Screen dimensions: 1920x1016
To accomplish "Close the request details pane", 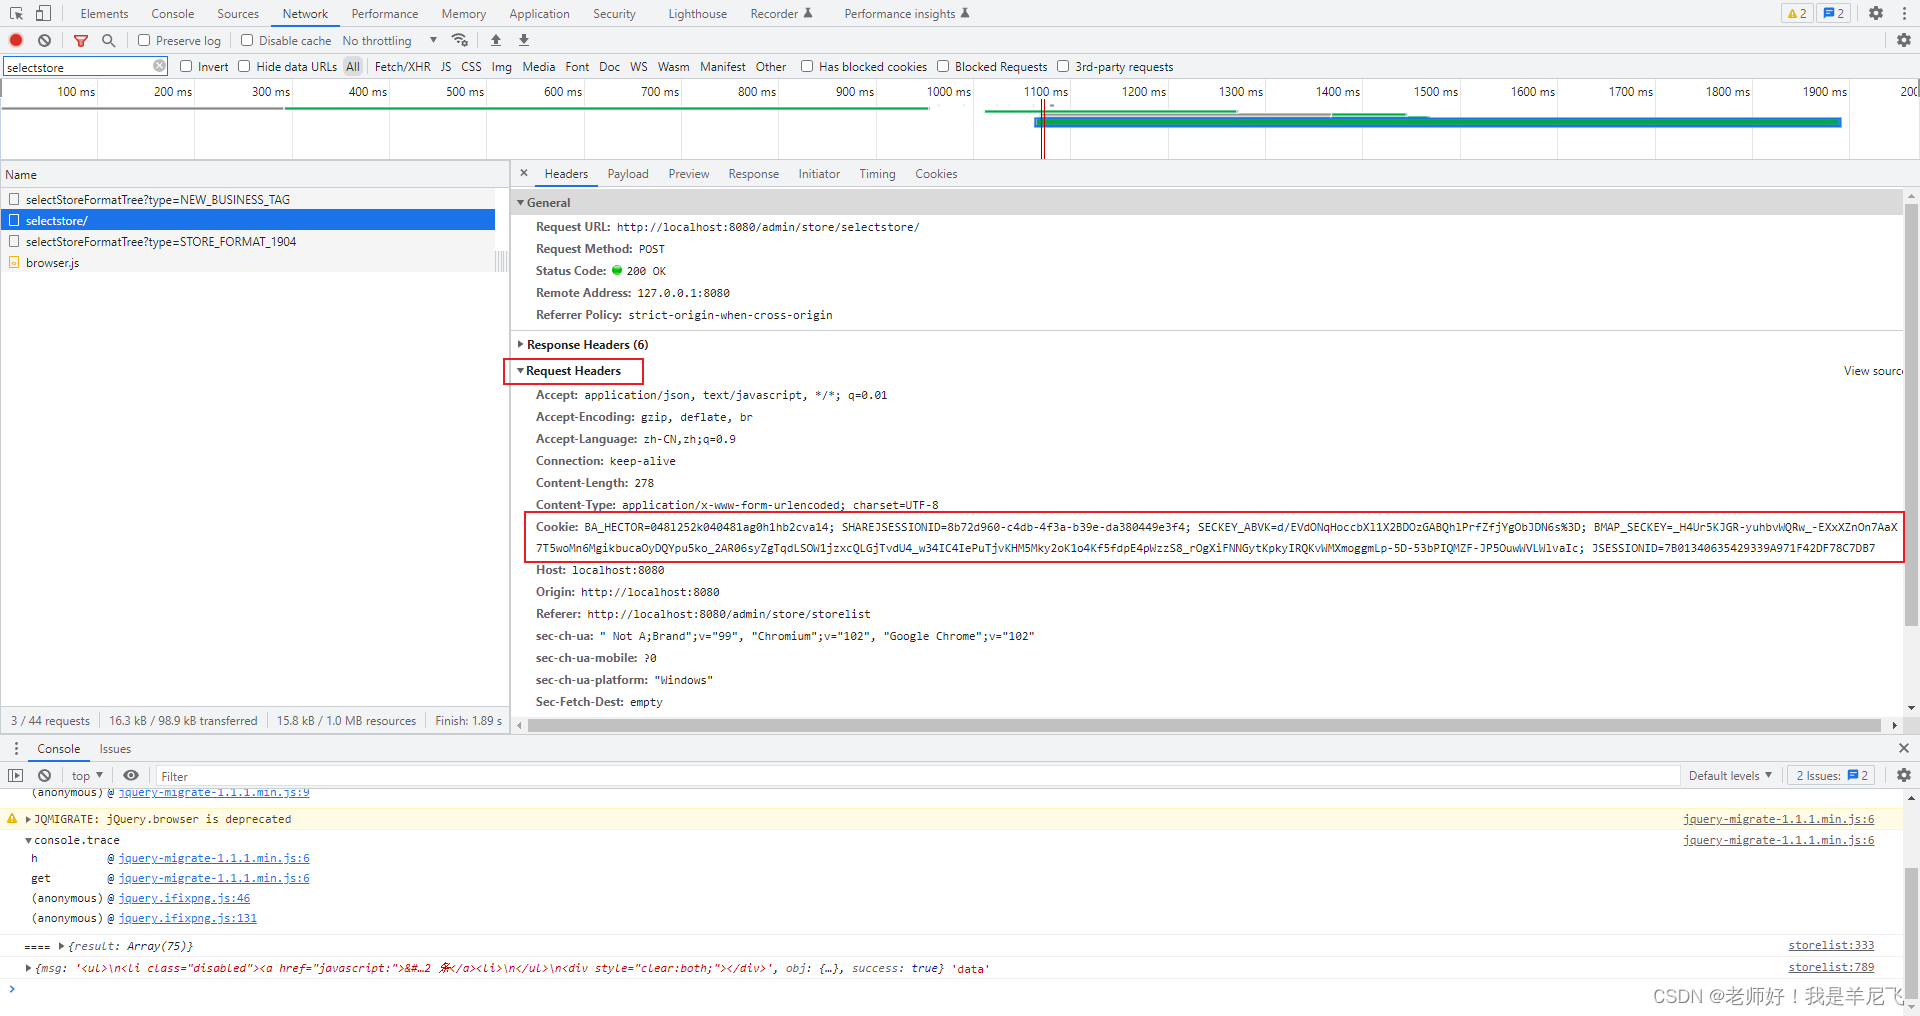I will pos(524,173).
